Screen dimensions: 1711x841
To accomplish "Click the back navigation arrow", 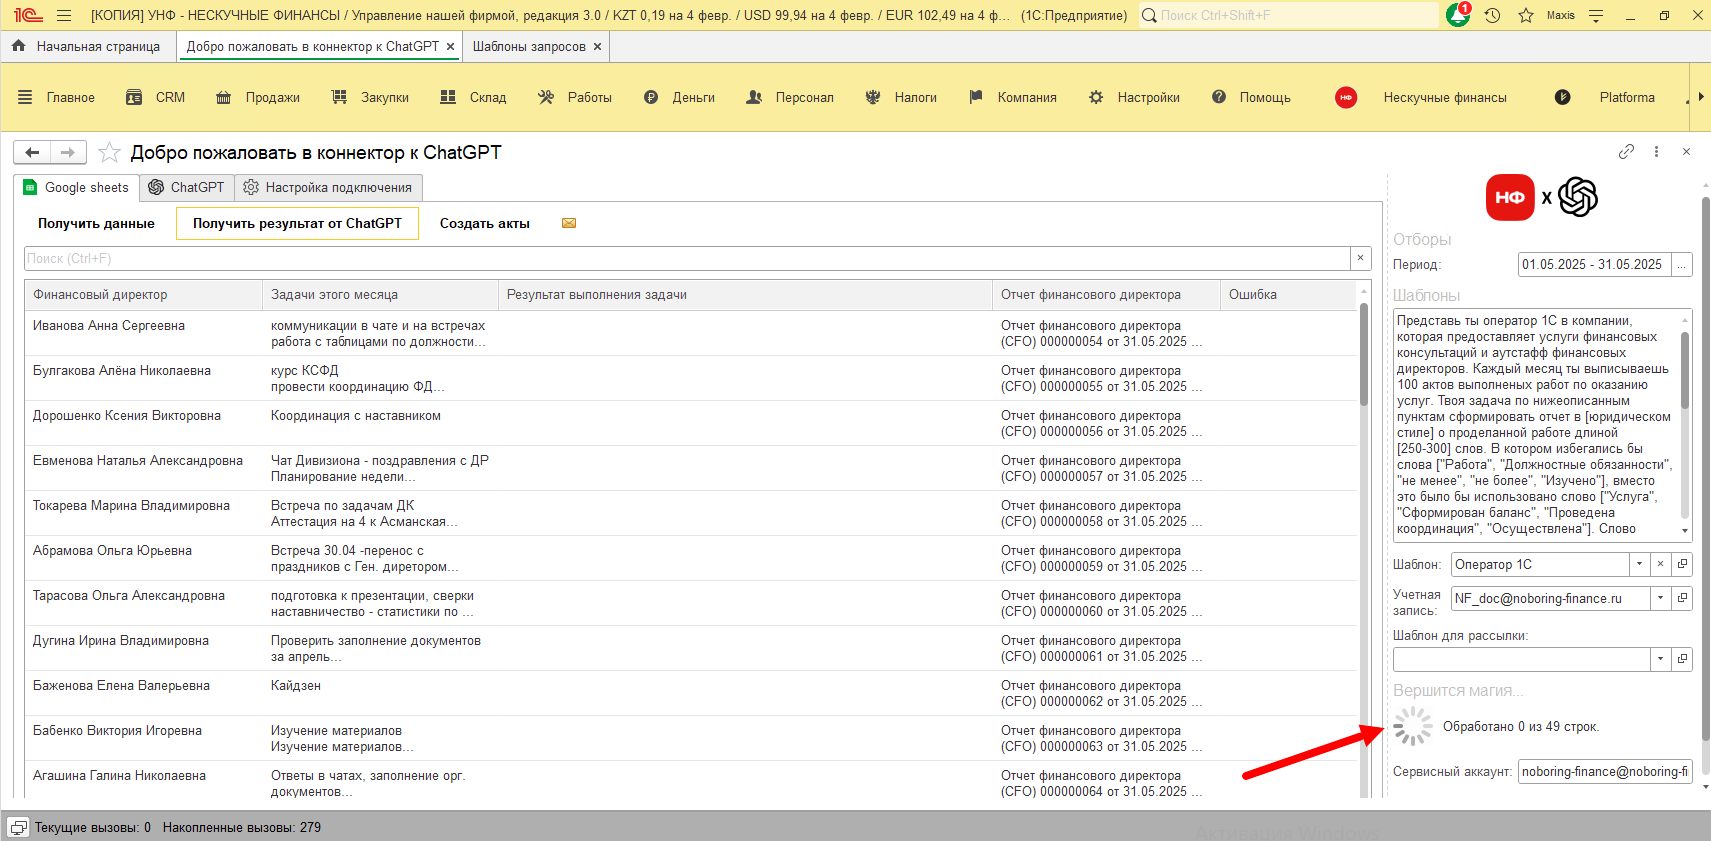I will [32, 152].
